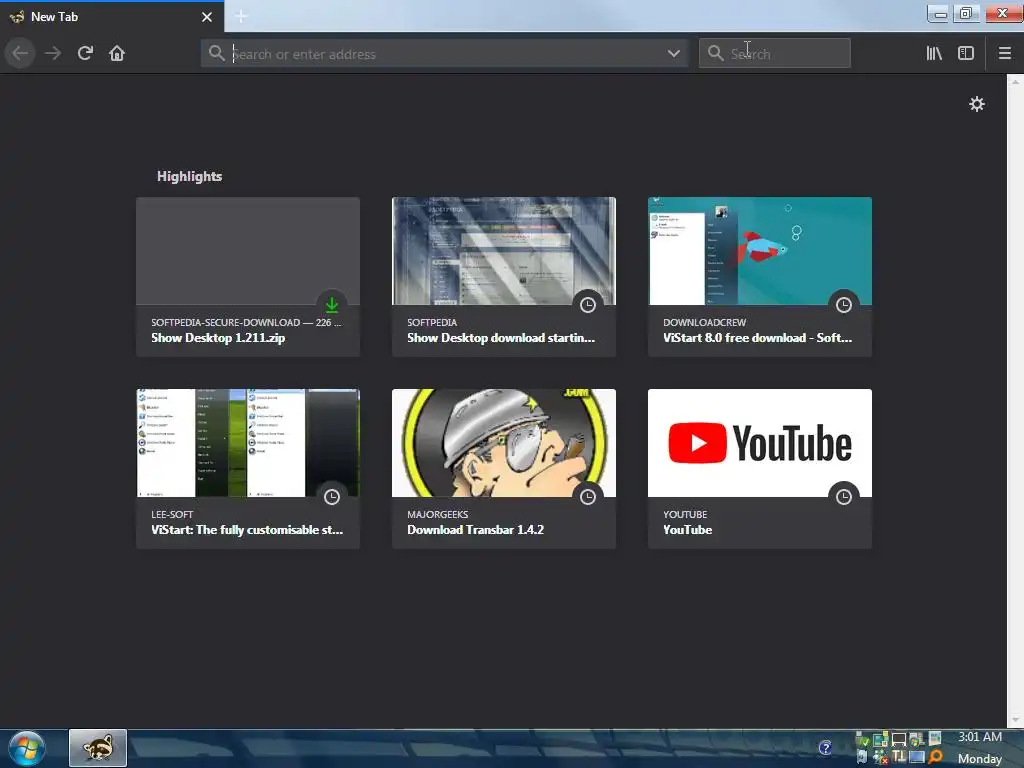Click the magnifier icon in address bar
The image size is (1024, 768).
click(216, 53)
